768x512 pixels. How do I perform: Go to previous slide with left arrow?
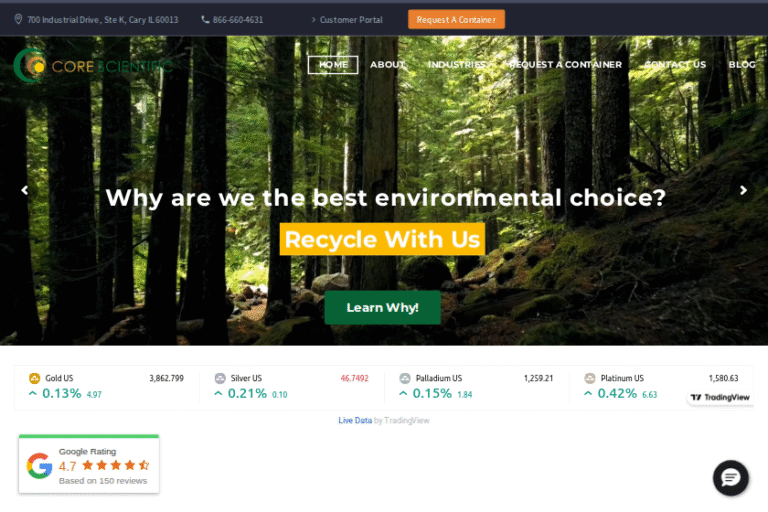(24, 190)
